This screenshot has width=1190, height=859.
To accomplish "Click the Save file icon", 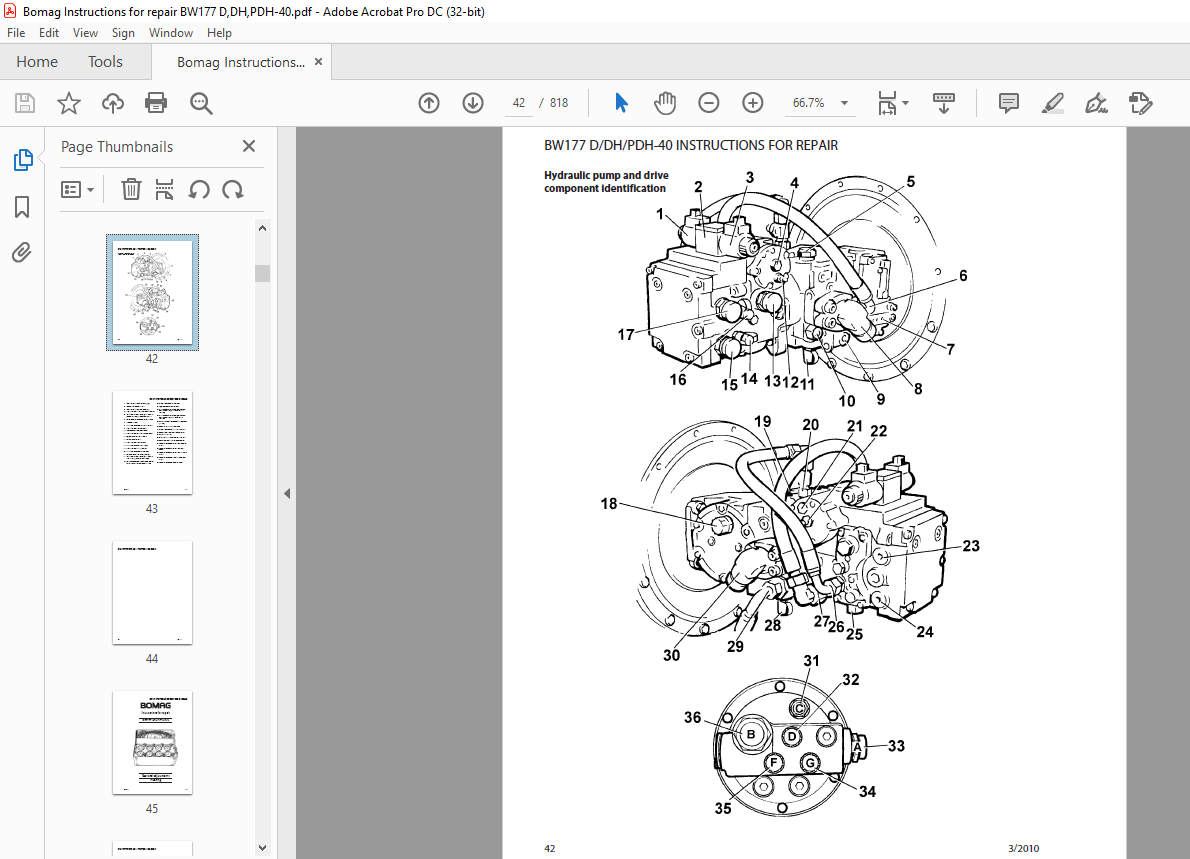I will click(25, 103).
